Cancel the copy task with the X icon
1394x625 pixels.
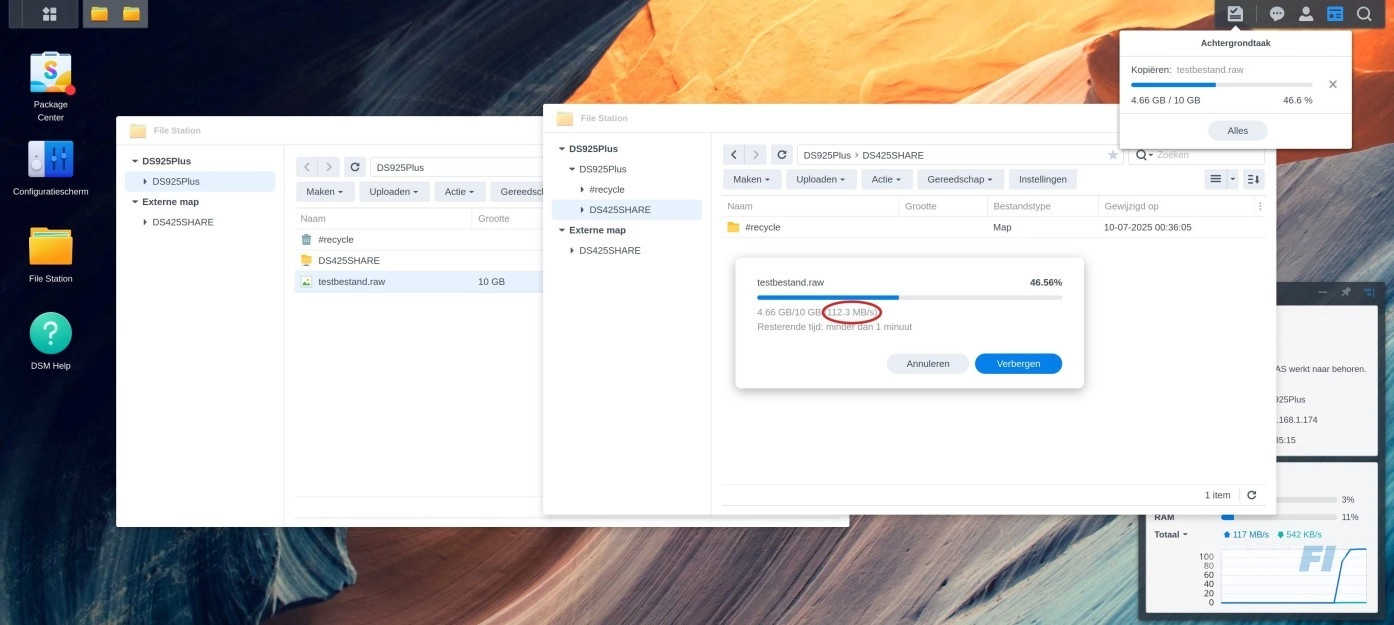1333,85
